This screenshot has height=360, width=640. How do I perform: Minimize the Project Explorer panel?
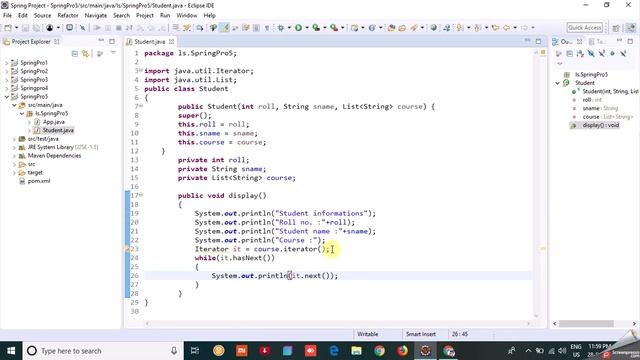coord(101,41)
